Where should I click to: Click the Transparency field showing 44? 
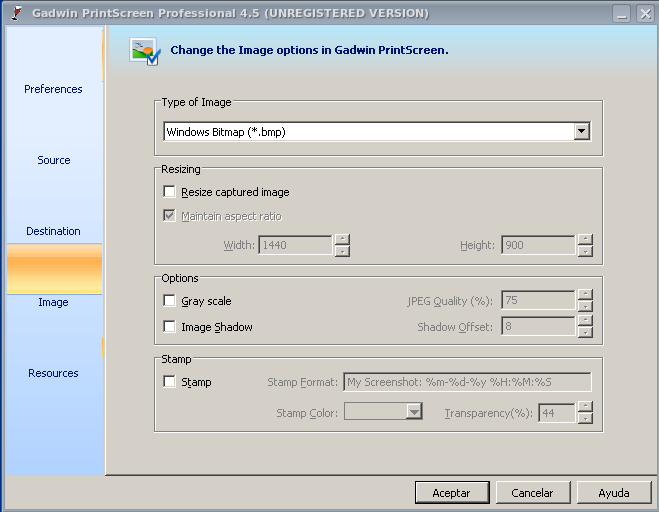tap(556, 413)
